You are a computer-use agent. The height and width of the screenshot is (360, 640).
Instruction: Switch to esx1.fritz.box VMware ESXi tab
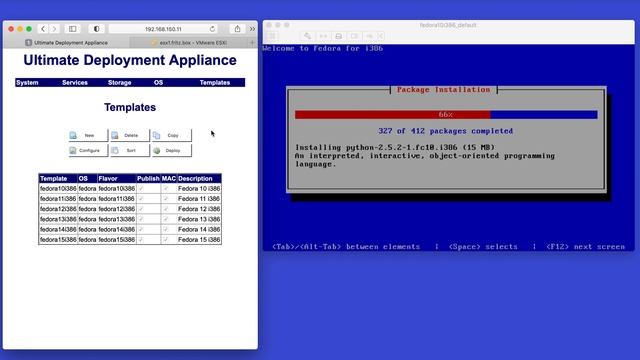point(189,42)
